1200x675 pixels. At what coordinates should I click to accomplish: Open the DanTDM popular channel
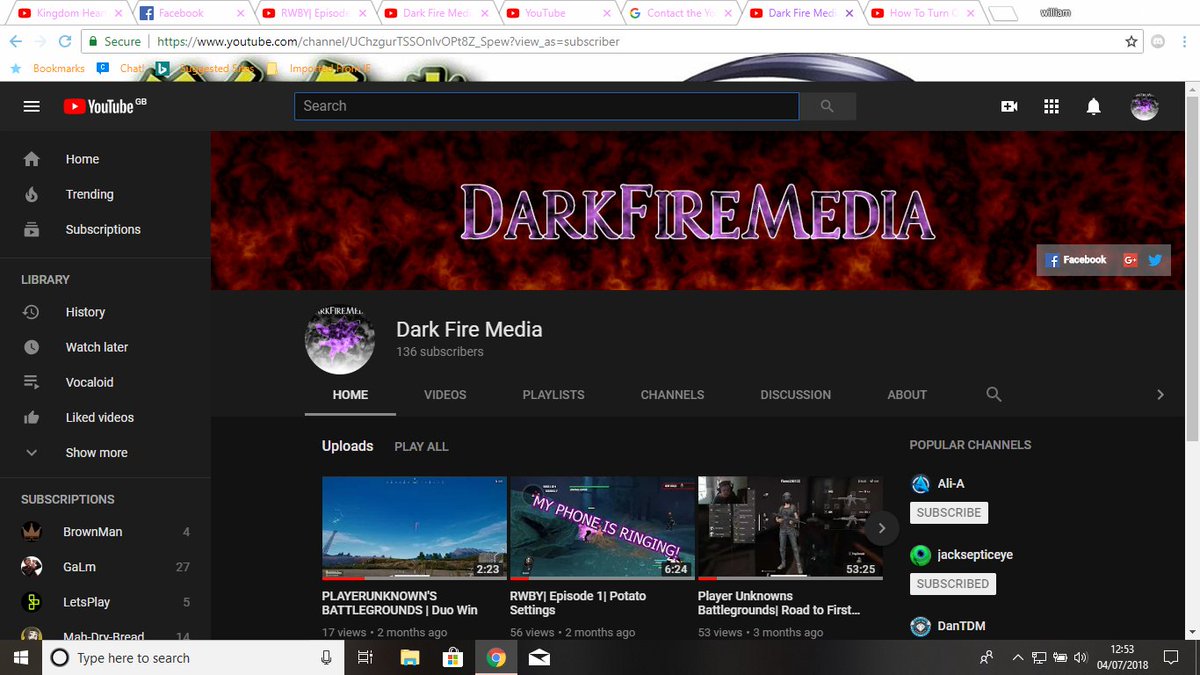click(961, 626)
